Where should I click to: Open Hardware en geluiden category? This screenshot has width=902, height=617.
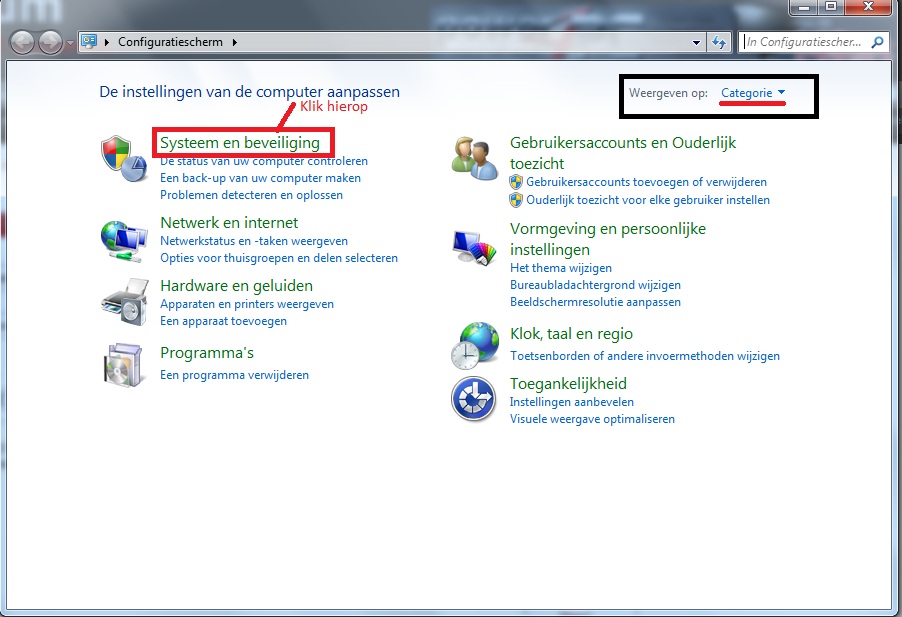(x=236, y=286)
